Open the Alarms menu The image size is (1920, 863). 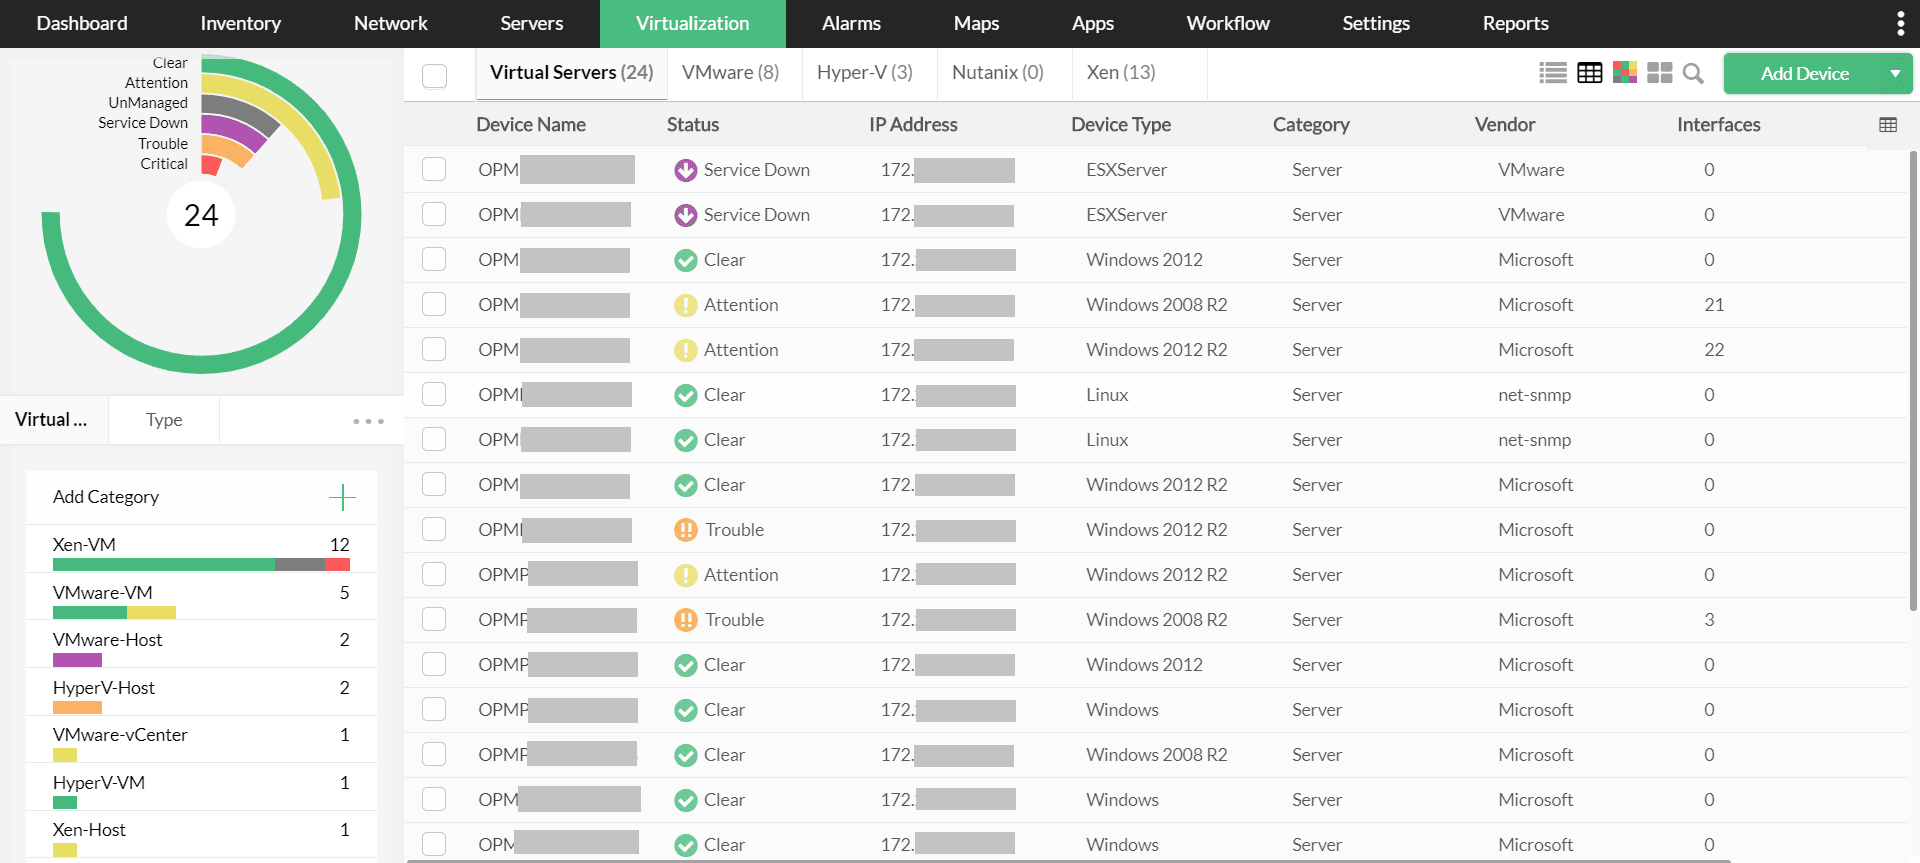(x=851, y=24)
